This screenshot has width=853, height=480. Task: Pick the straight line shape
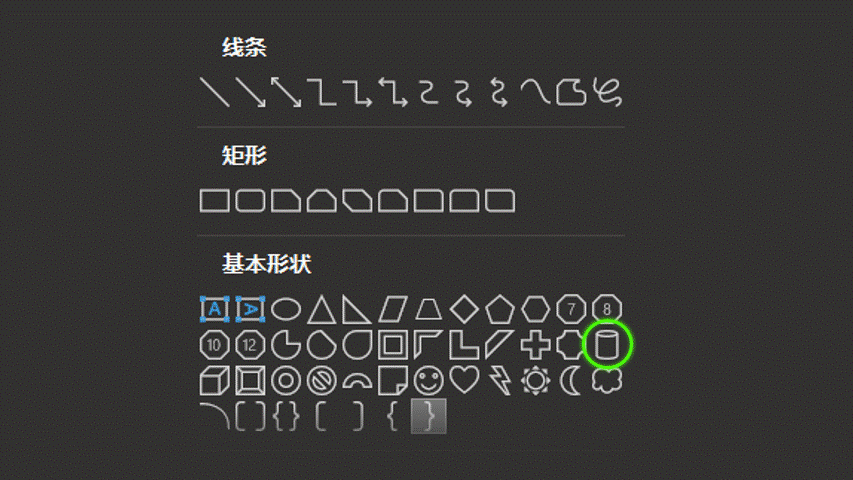(x=214, y=92)
